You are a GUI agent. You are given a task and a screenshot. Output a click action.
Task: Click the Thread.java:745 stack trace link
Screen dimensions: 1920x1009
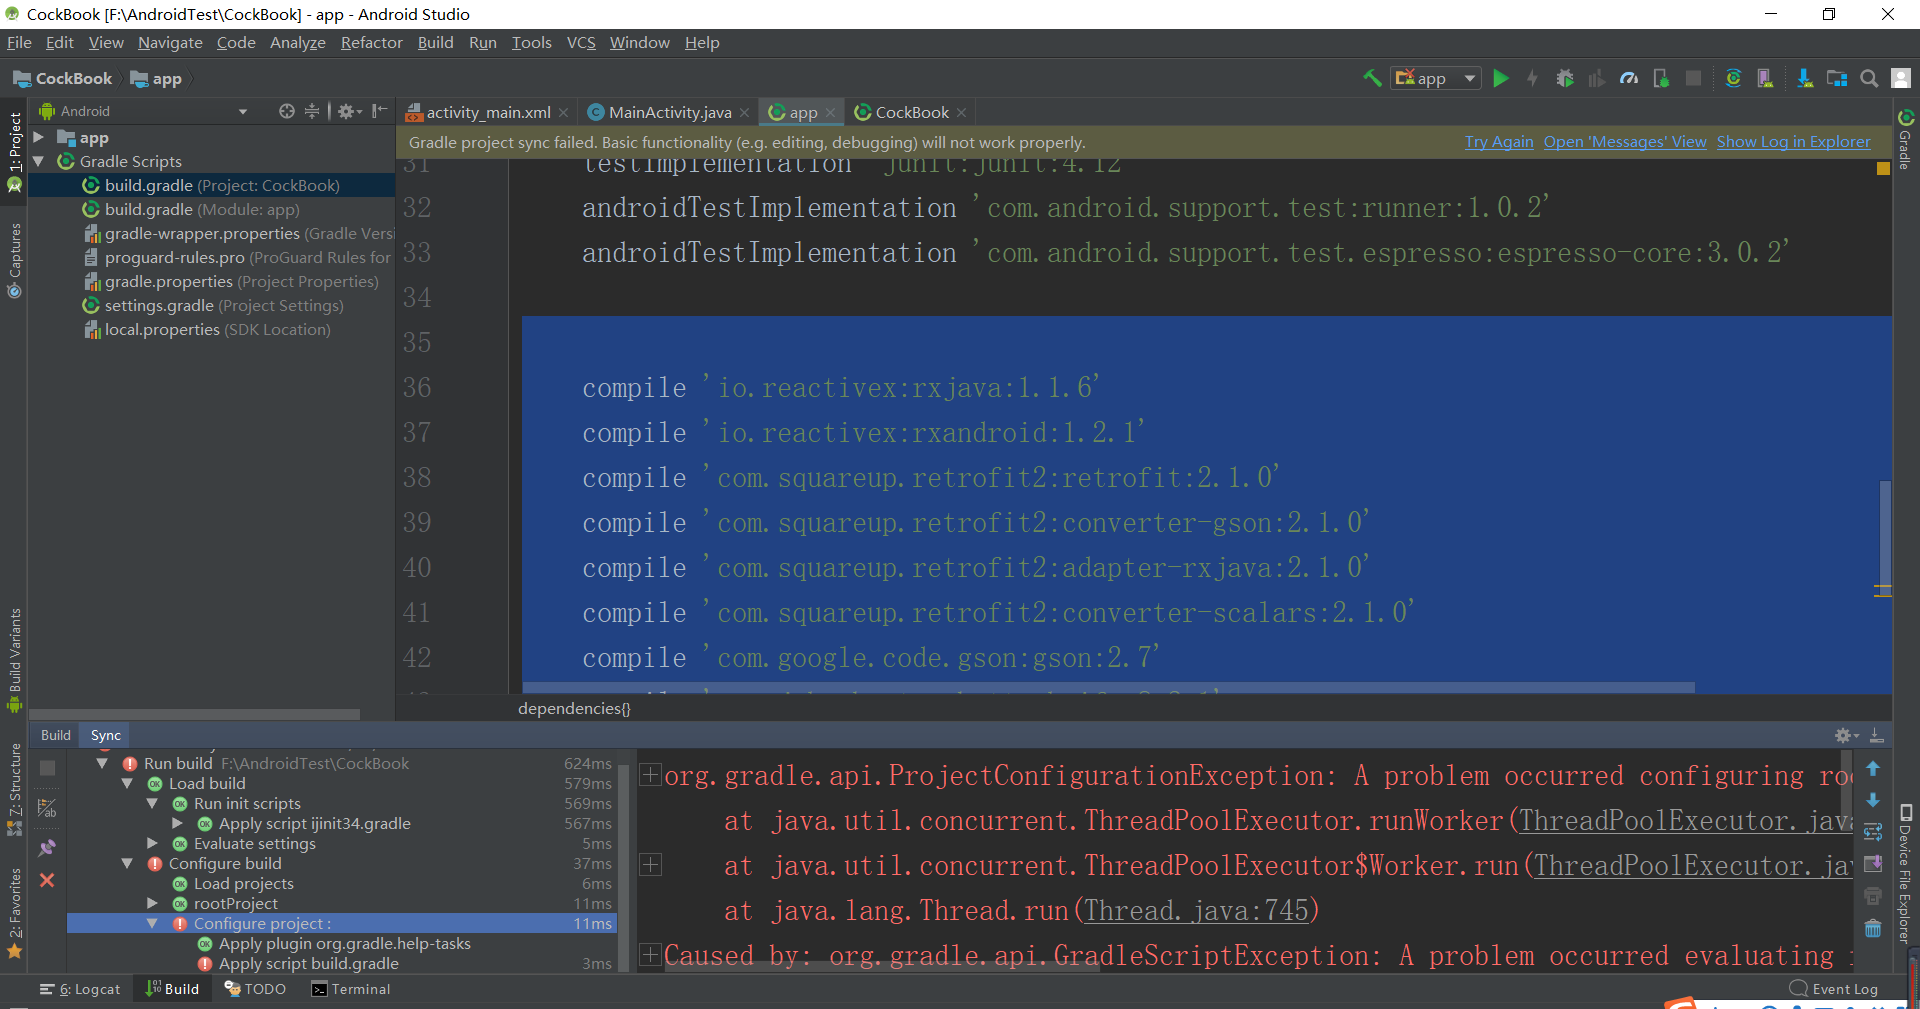click(1196, 910)
